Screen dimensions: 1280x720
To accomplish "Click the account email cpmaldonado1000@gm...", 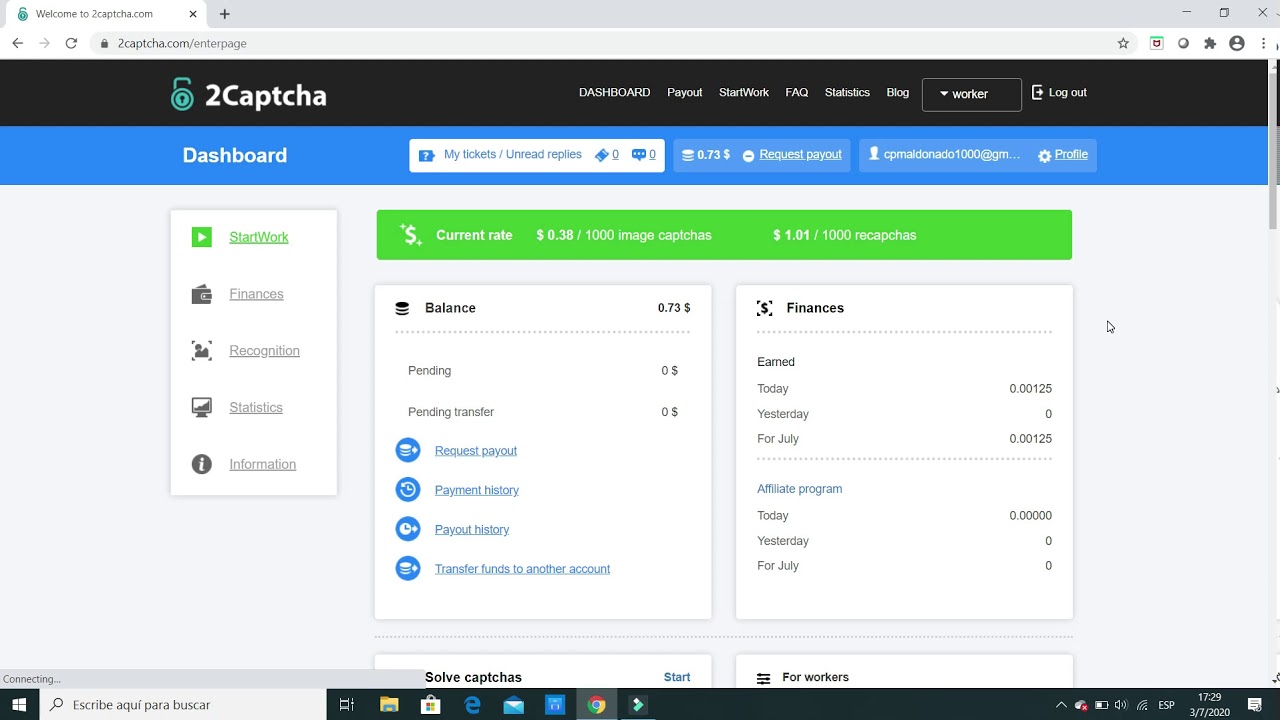I will pyautogui.click(x=952, y=154).
